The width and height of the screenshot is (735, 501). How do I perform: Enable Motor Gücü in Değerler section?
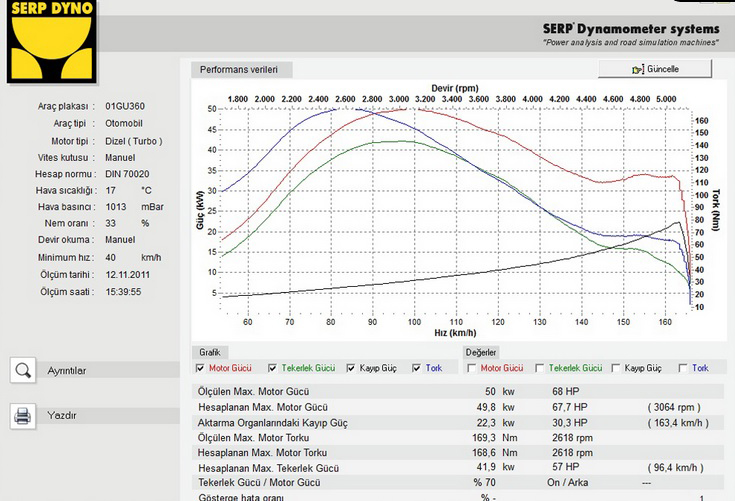[x=472, y=368]
